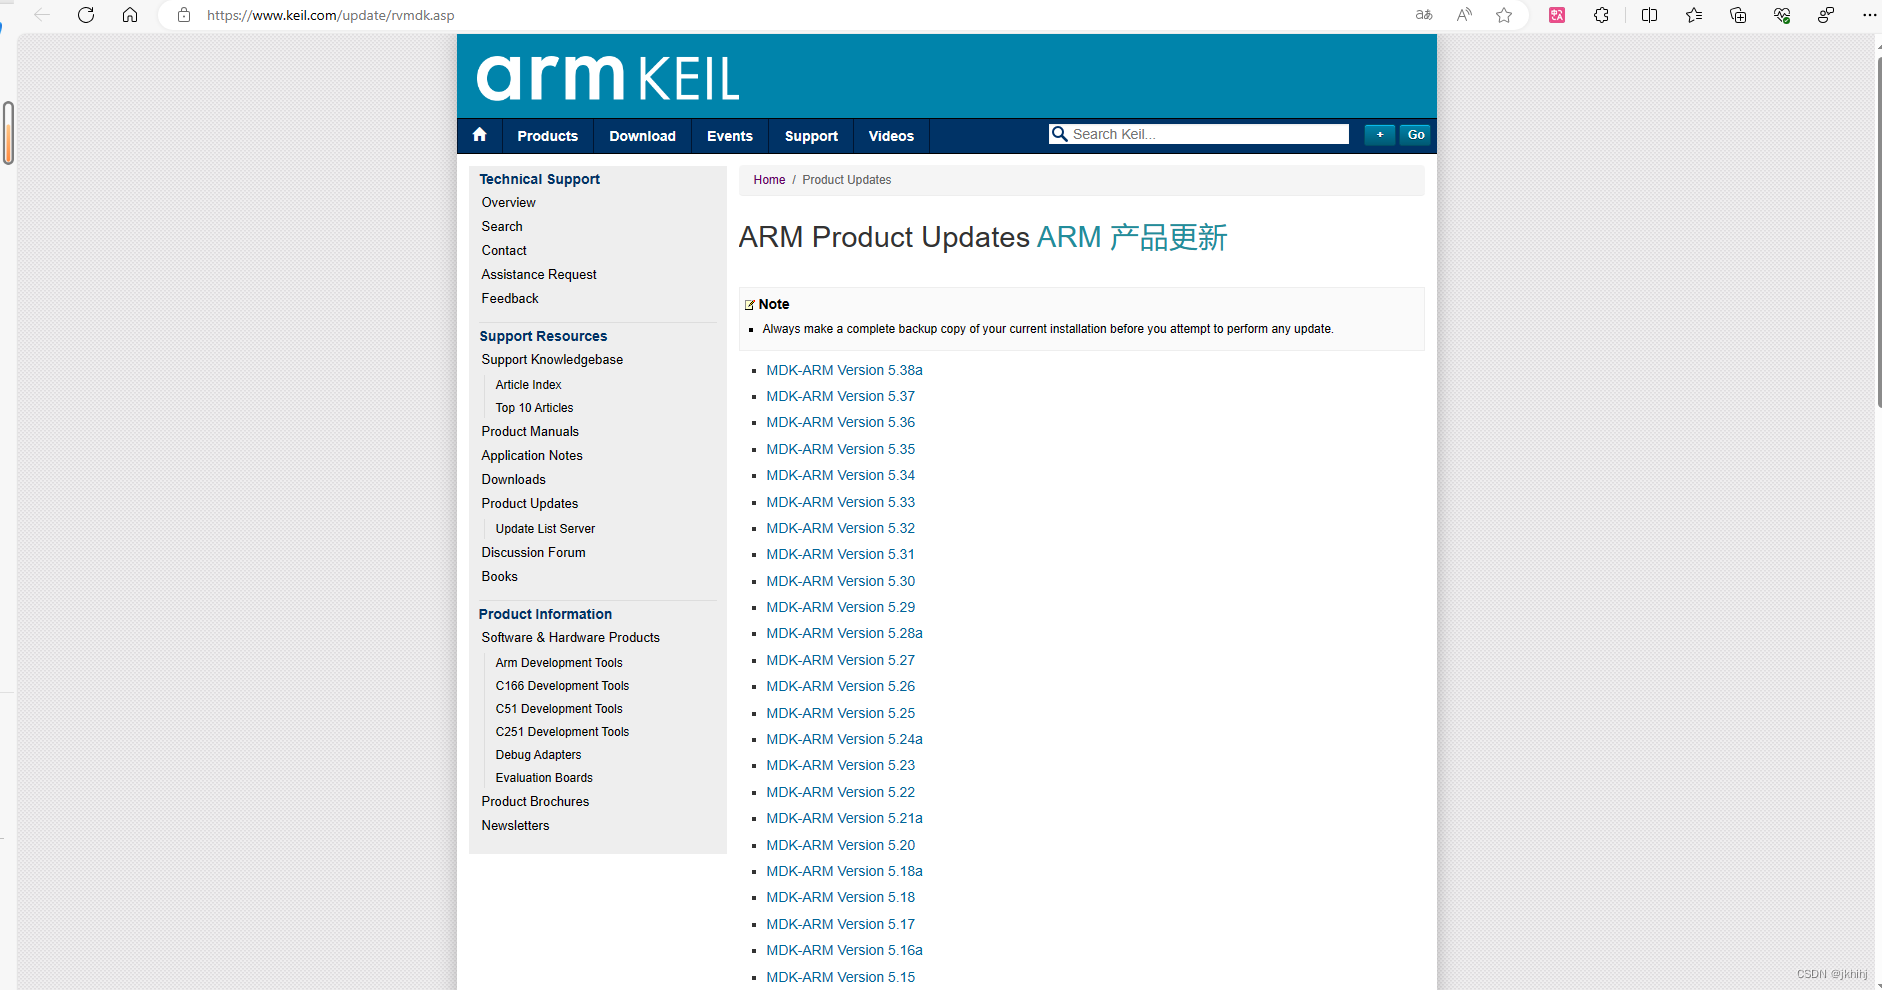Add page to favorites with the star icon

(x=1504, y=15)
